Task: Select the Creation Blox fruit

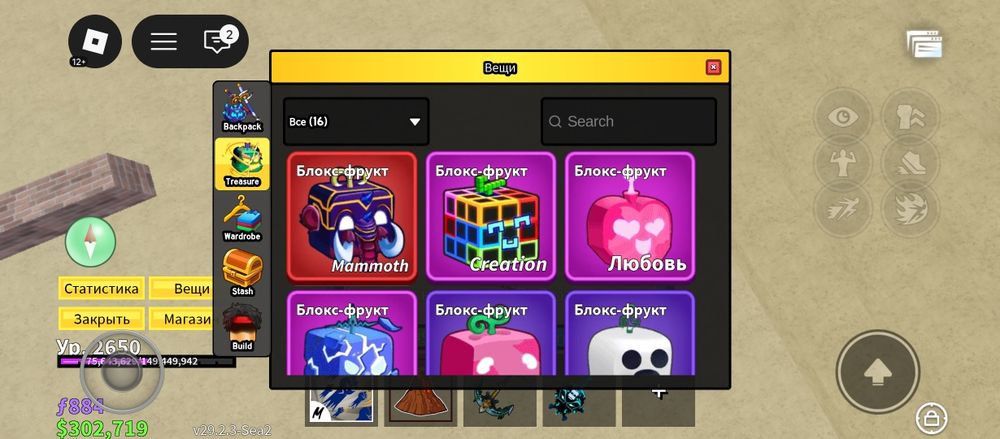Action: click(491, 216)
